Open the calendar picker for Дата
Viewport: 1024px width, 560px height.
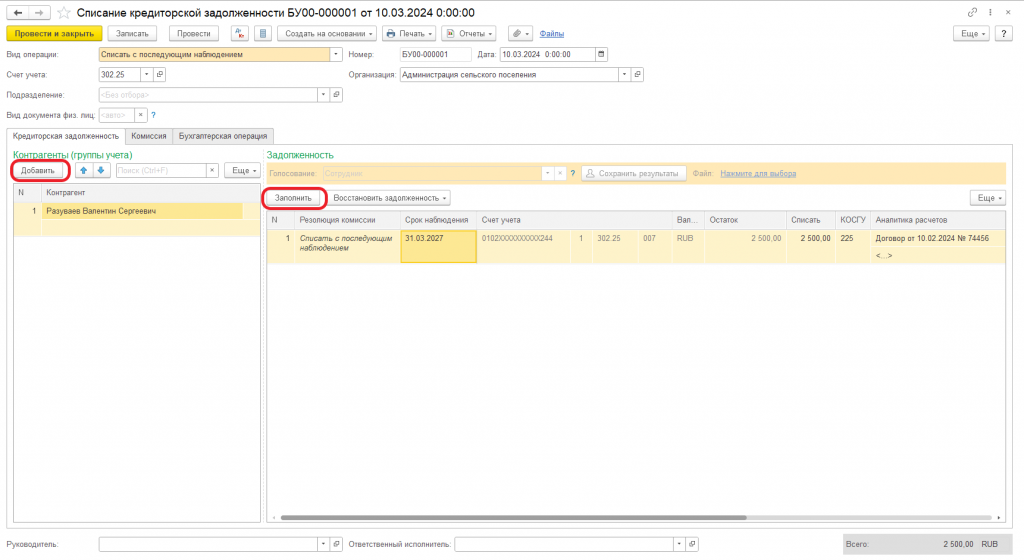[x=601, y=54]
